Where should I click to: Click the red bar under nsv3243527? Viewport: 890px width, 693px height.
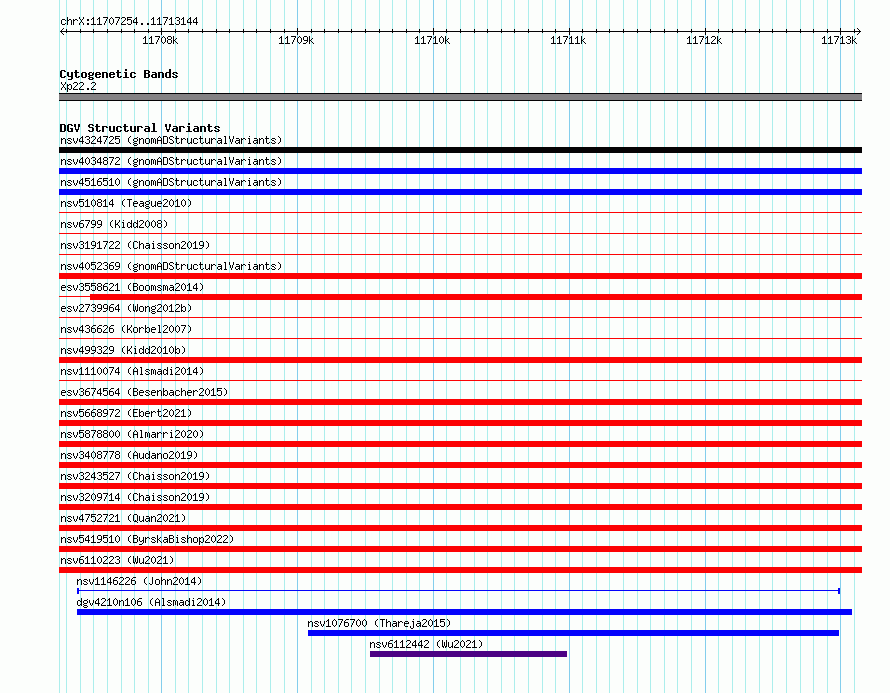460,486
